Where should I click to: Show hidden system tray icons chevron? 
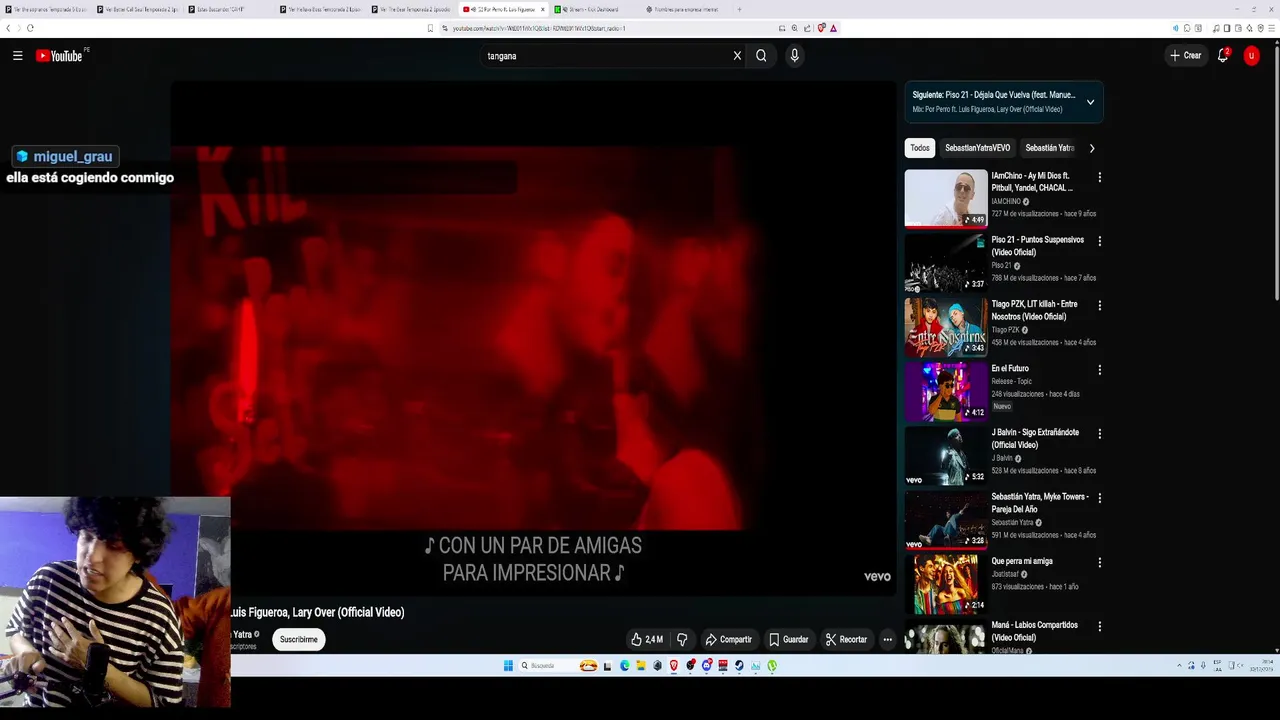click(1179, 666)
